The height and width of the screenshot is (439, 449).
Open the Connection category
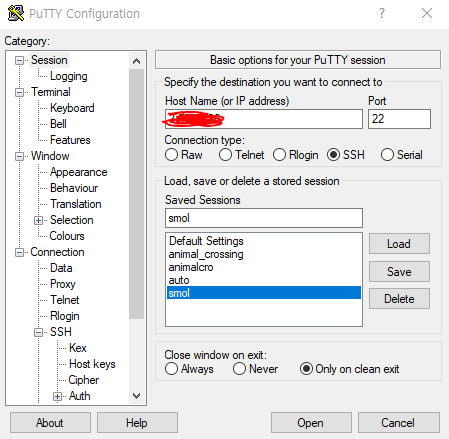[57, 252]
